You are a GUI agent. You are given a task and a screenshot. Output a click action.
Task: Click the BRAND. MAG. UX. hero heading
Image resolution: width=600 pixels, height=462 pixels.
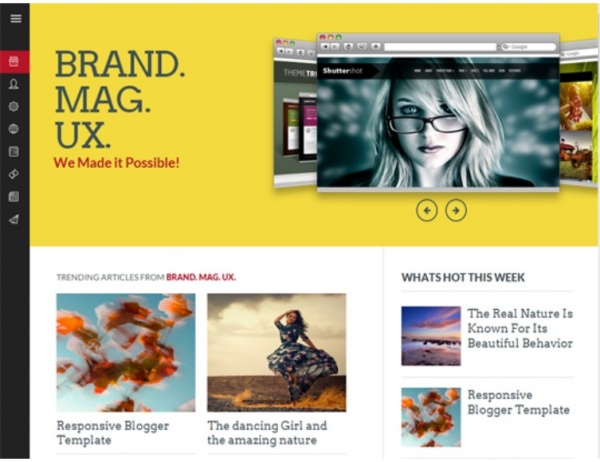coord(120,100)
